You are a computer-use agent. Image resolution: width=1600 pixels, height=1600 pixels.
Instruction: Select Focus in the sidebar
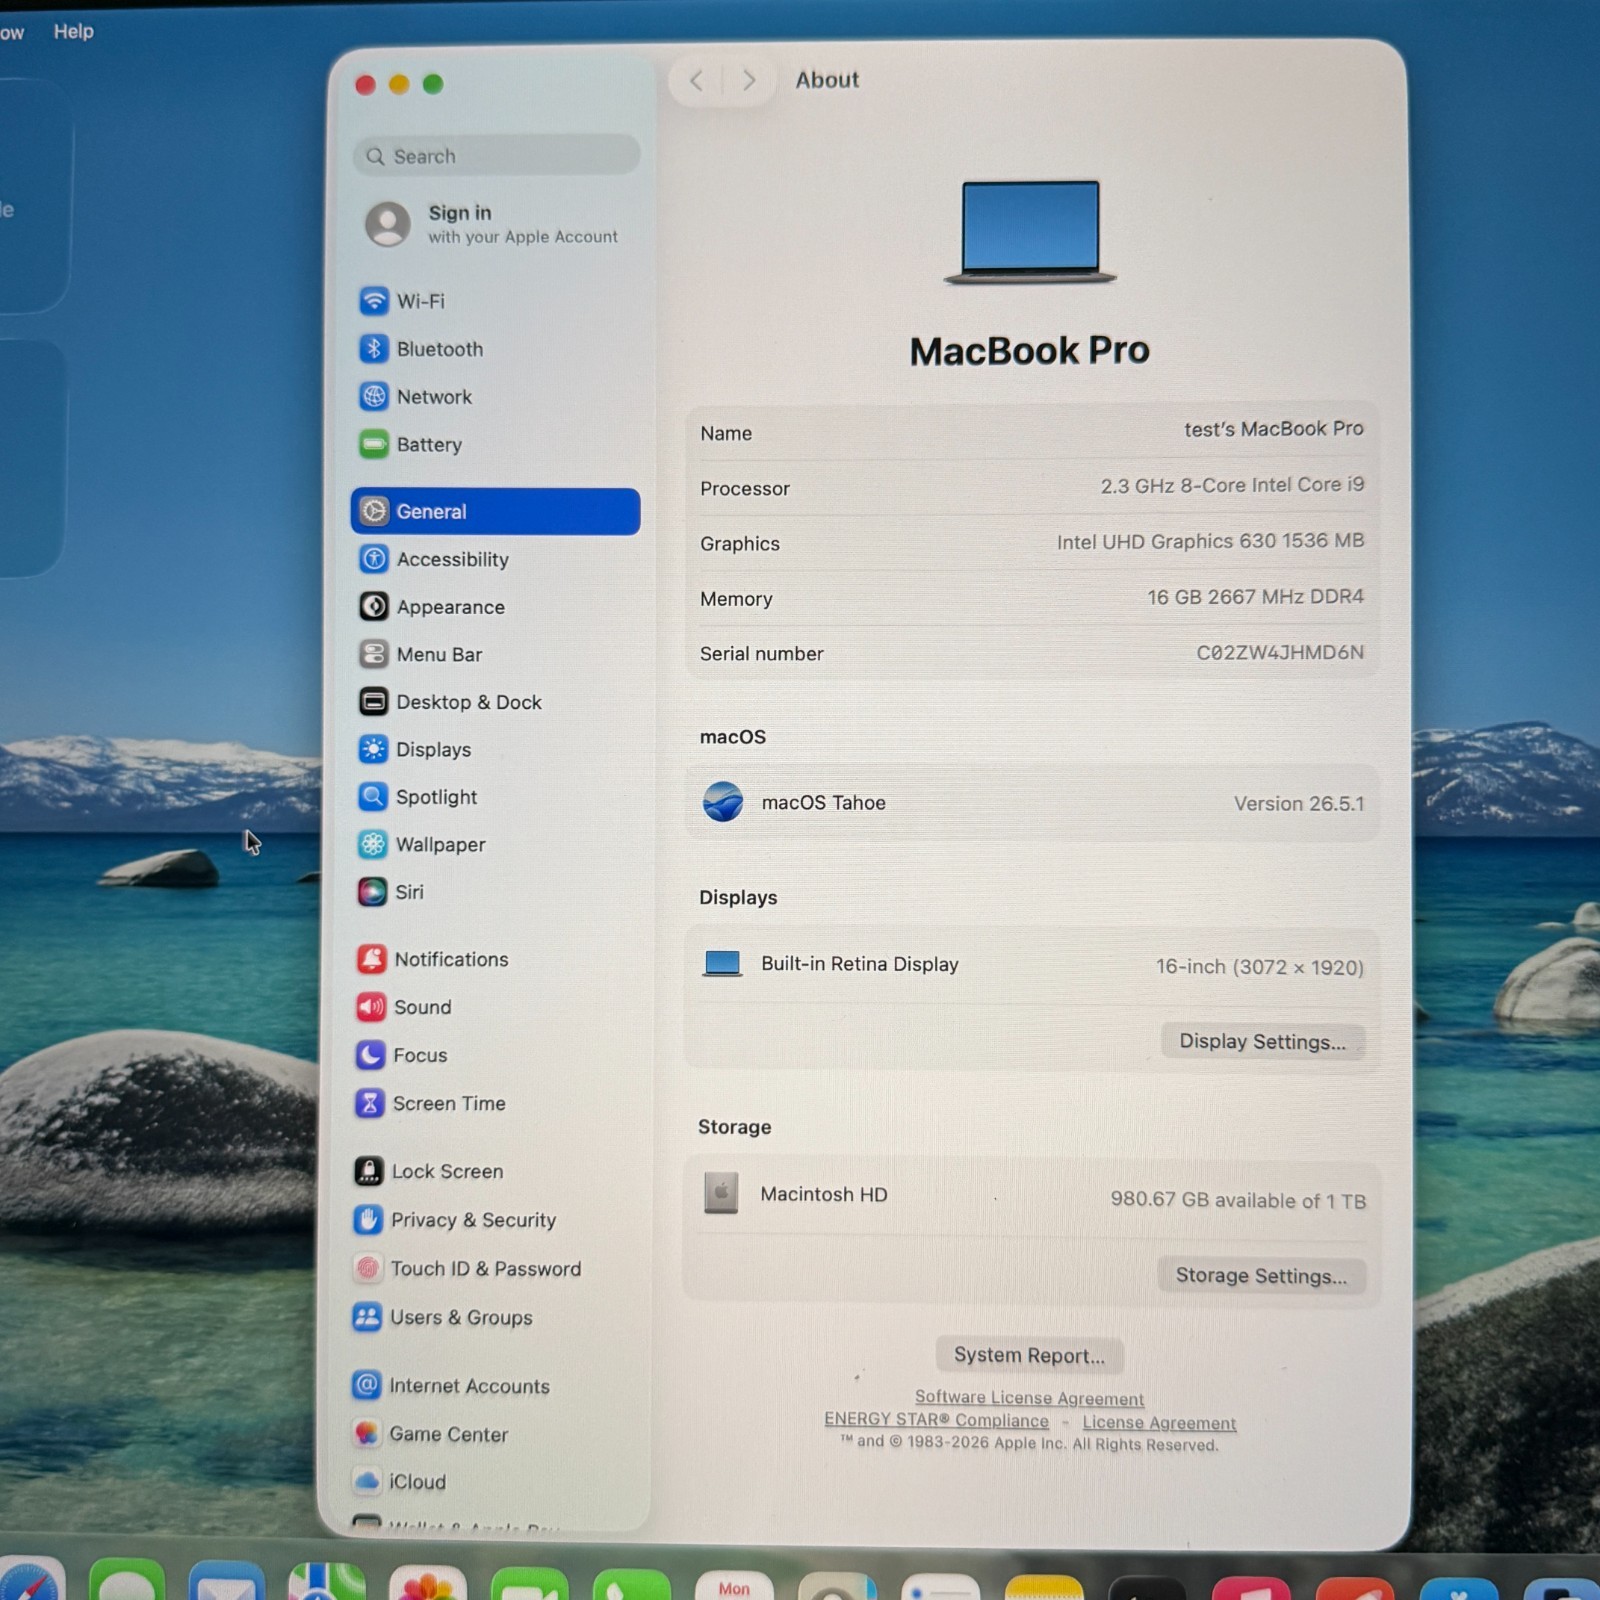495,1055
